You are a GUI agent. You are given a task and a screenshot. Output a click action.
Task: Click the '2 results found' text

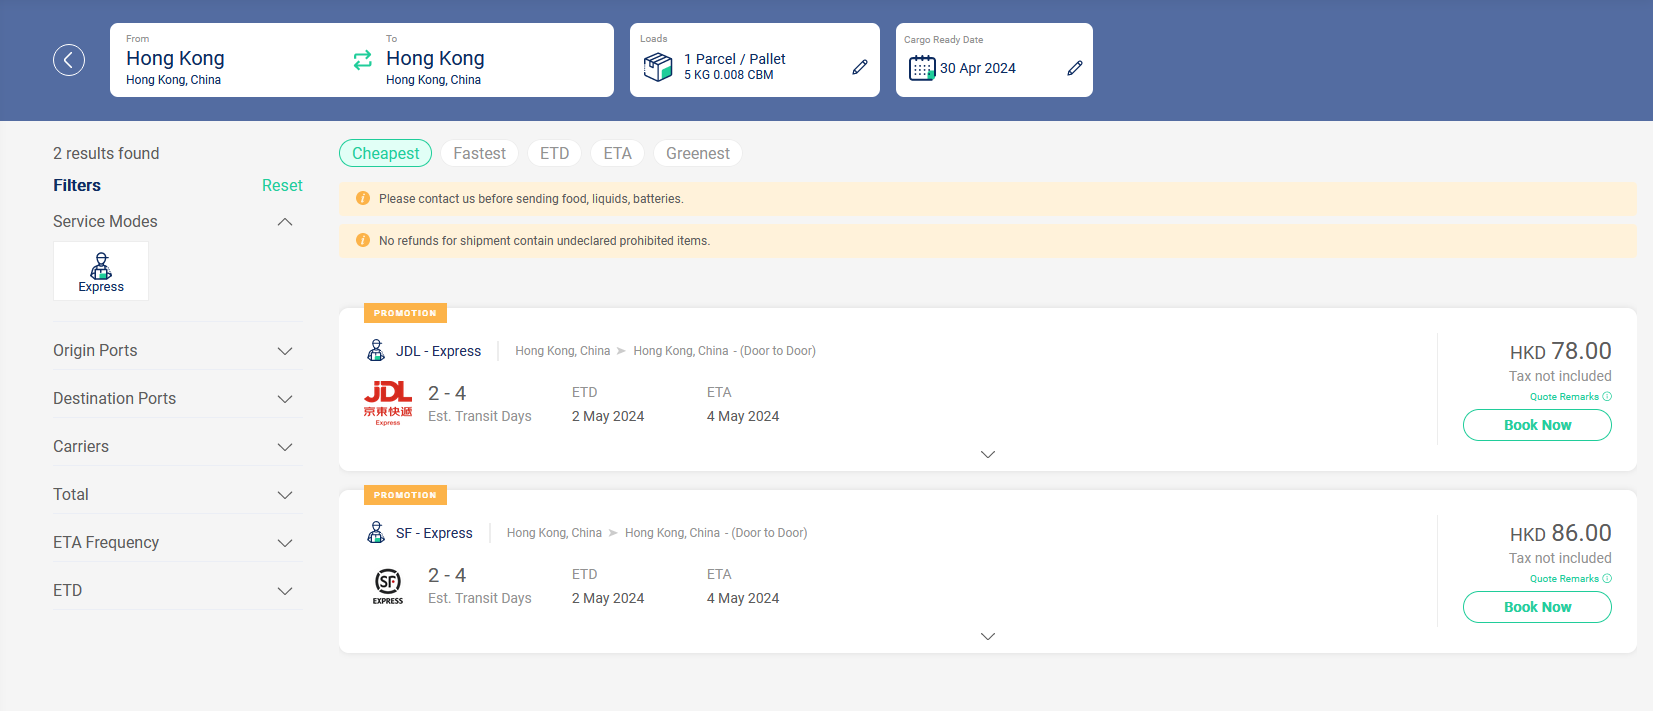click(x=106, y=153)
